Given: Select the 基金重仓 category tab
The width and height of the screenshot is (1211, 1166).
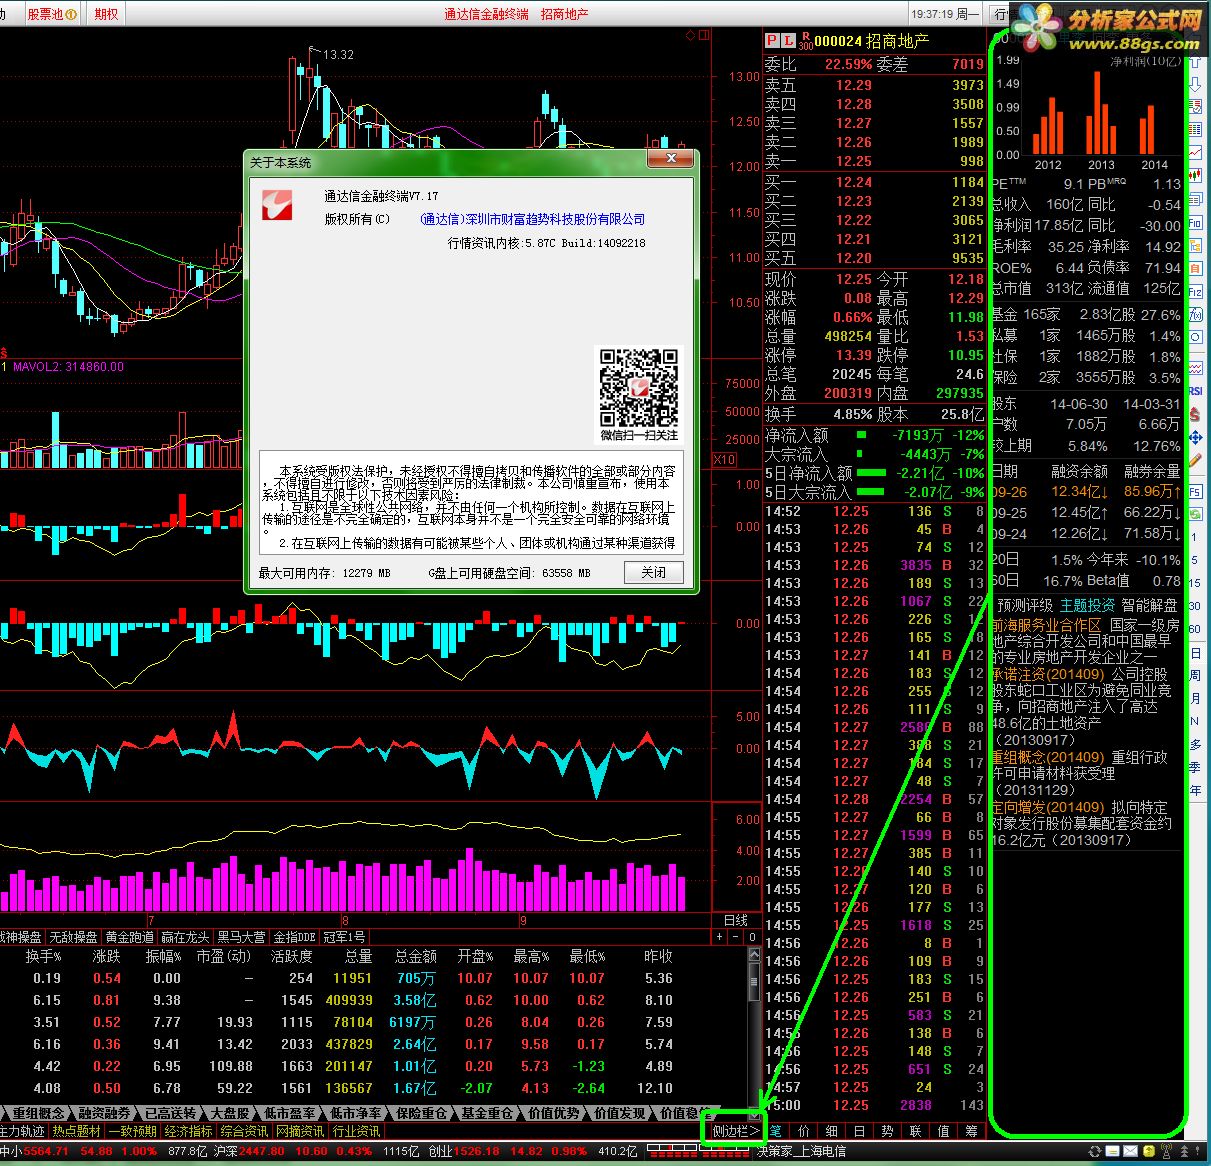Looking at the screenshot, I should click(487, 1113).
